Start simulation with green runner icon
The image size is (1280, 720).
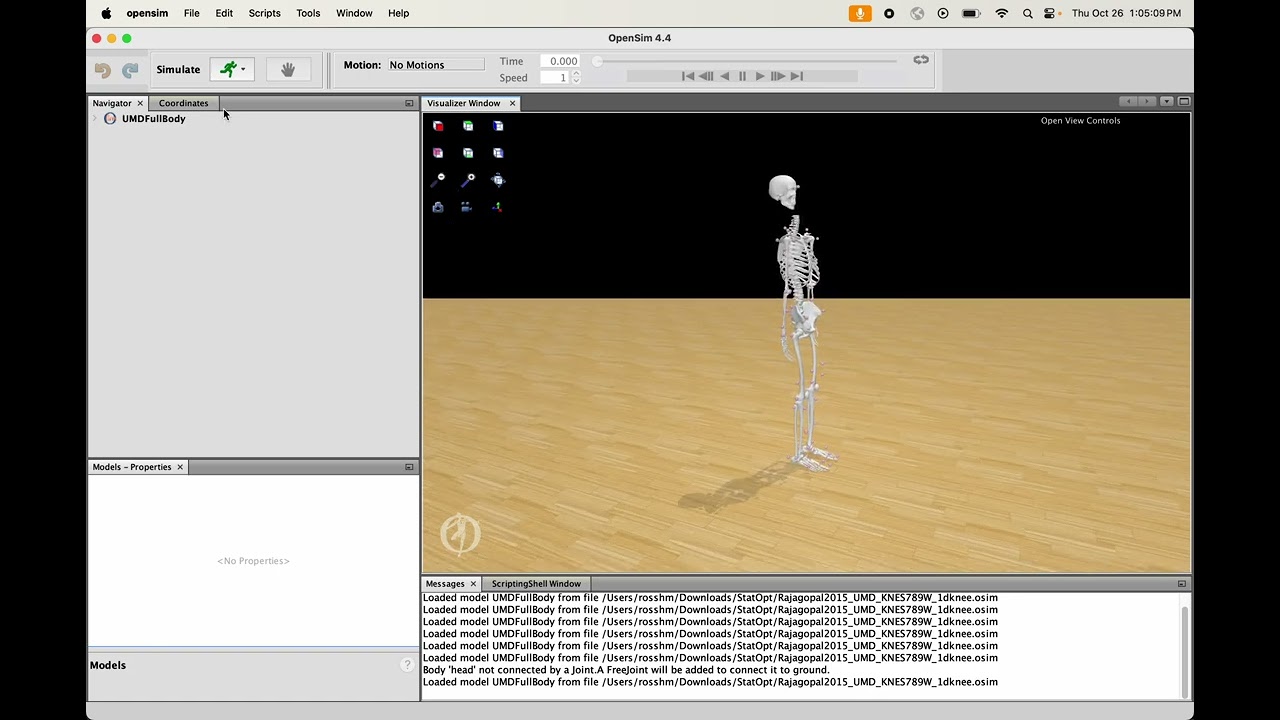click(228, 69)
